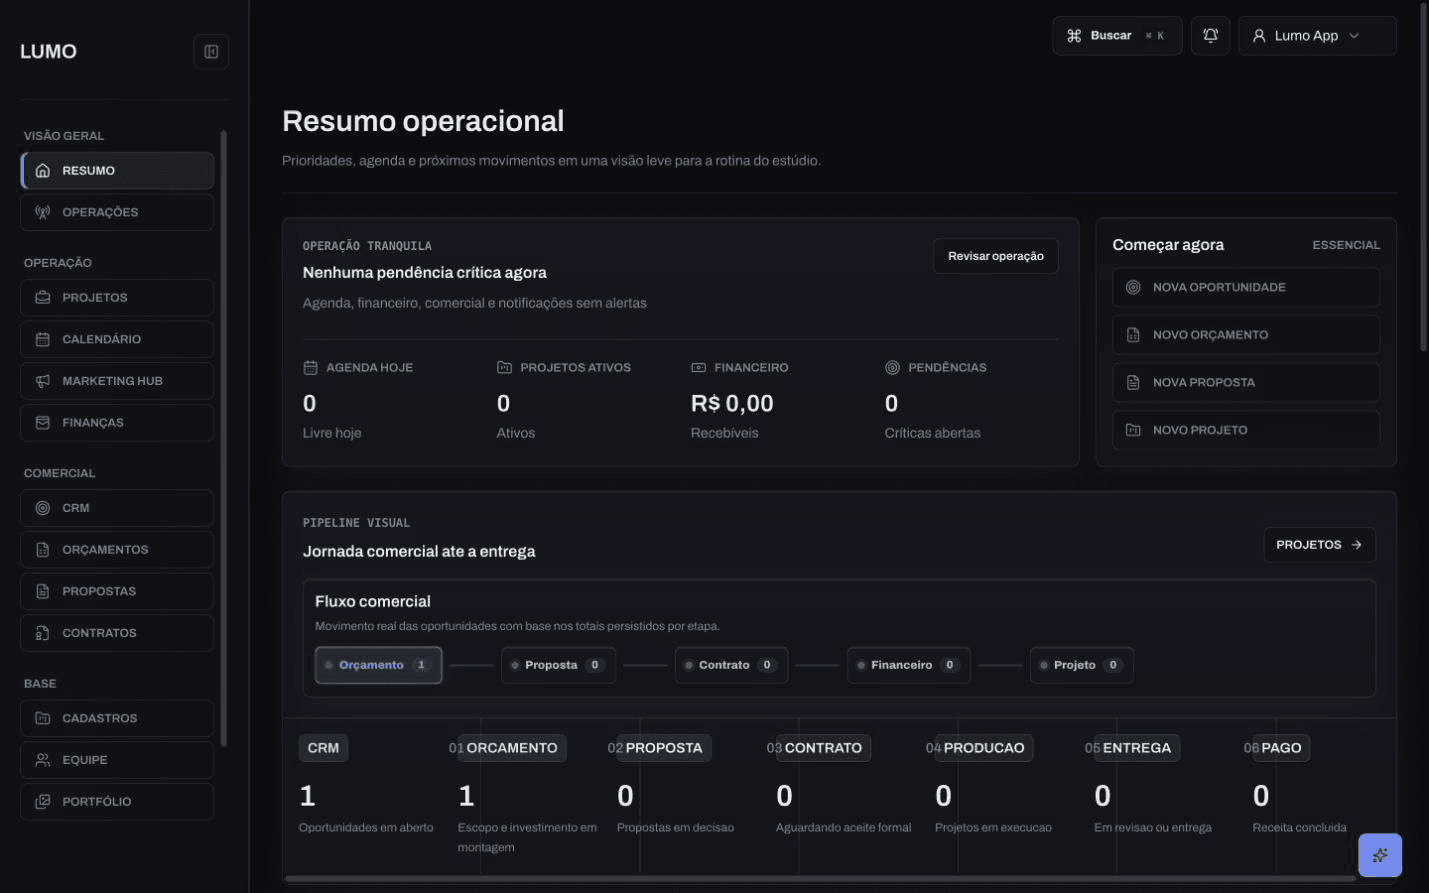
Task: Click the target icon in Nova Oportunidade
Action: (x=1133, y=288)
